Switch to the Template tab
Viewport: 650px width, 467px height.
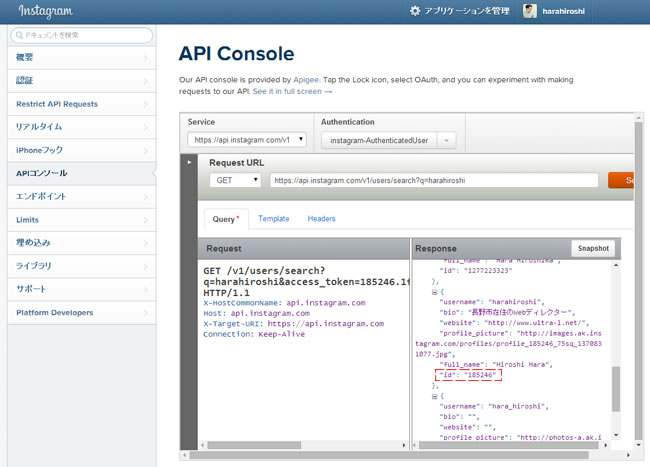[274, 219]
